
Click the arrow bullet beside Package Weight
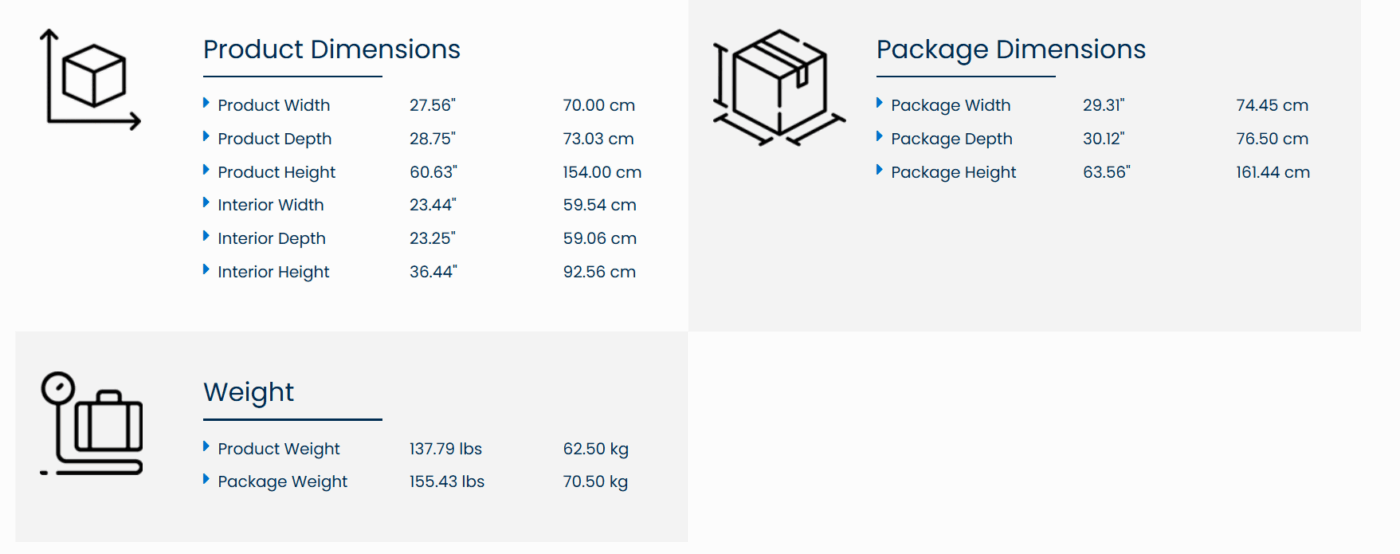click(206, 480)
